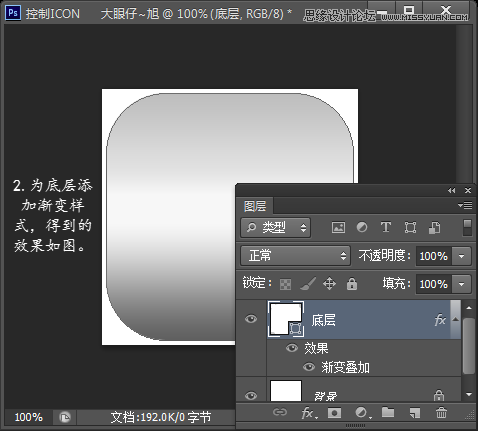The image size is (478, 431).
Task: Create new fill or adjustment layer icon
Action: 363,413
